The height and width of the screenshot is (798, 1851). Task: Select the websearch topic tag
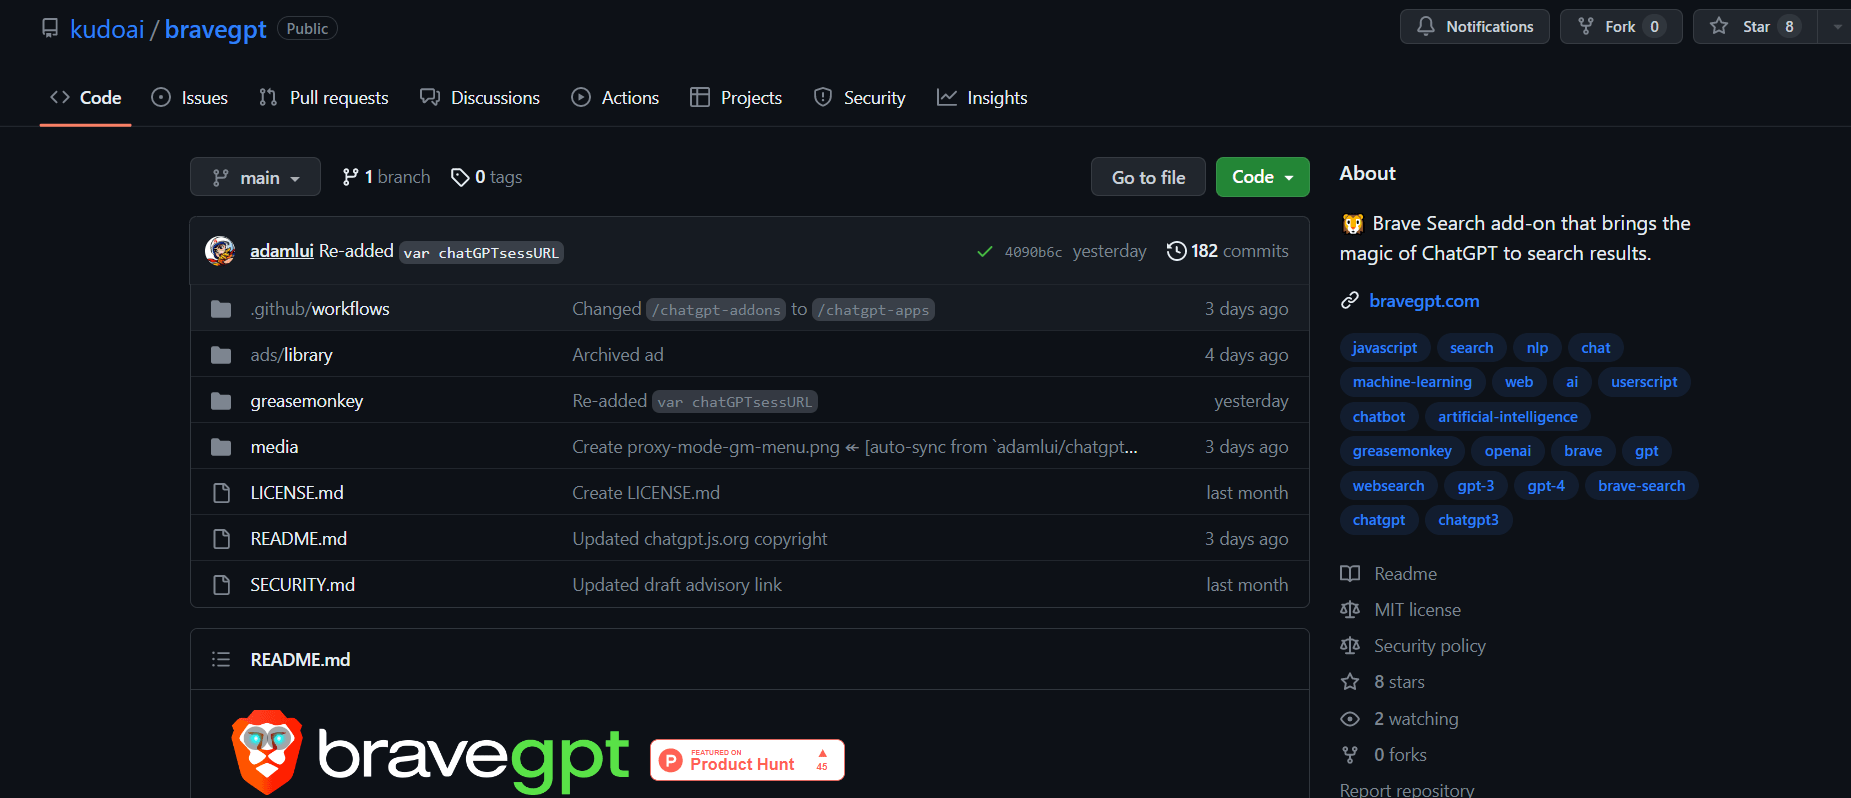[x=1388, y=486]
